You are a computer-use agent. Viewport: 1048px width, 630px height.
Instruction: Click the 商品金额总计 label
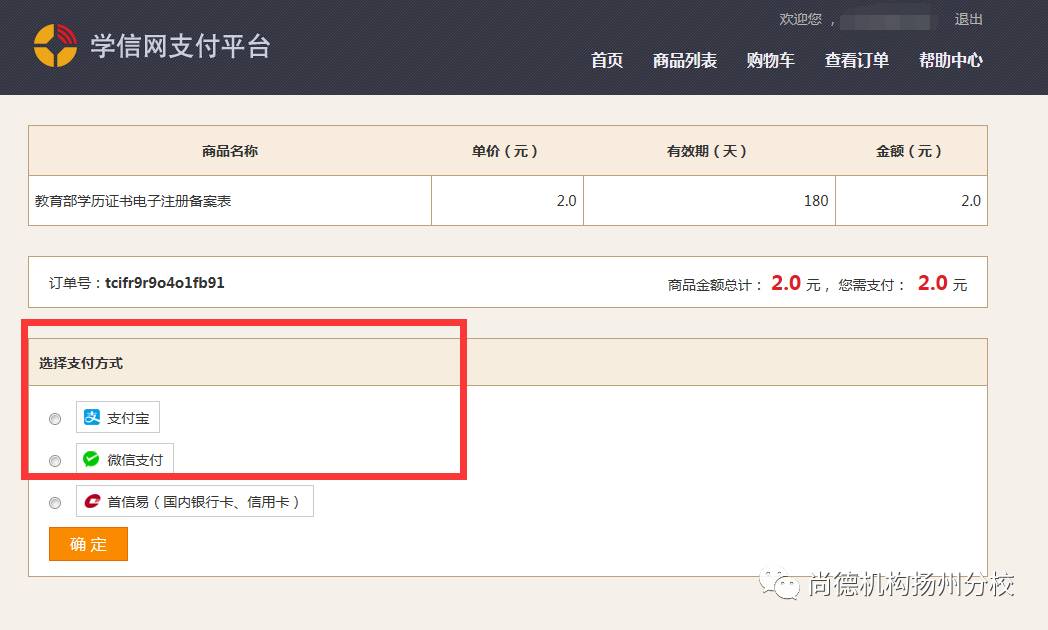[x=714, y=285]
